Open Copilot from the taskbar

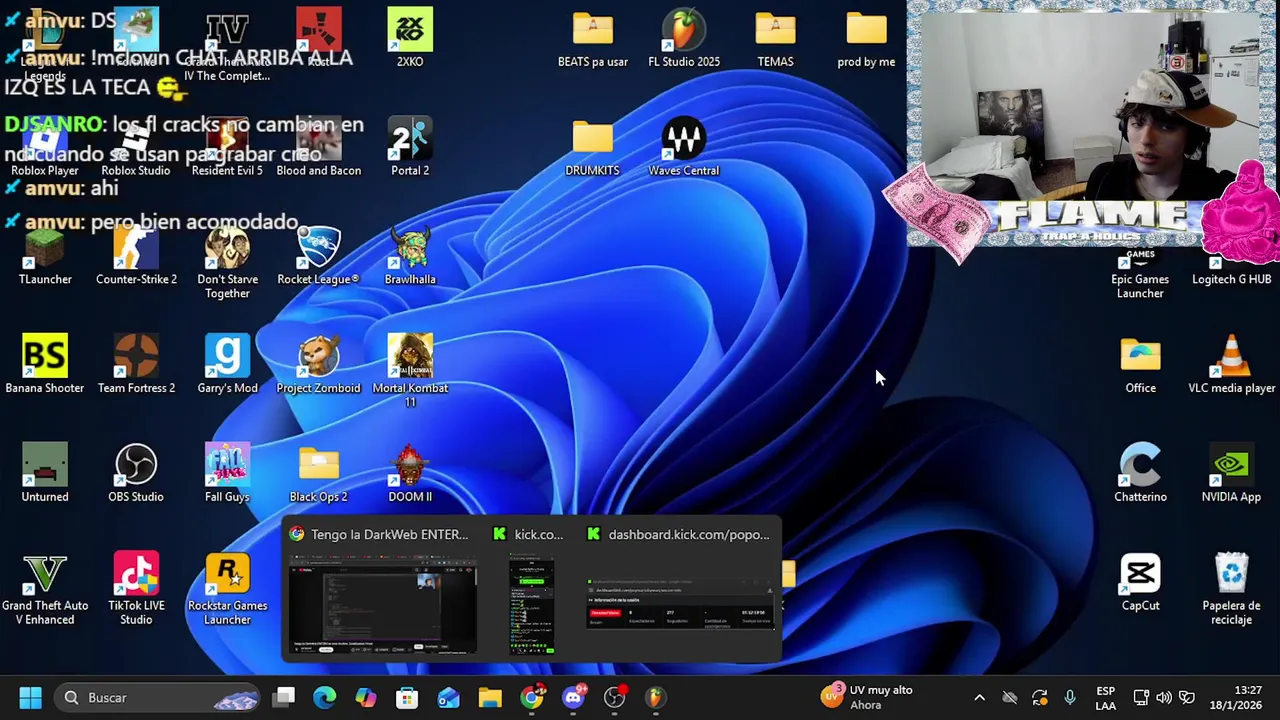pyautogui.click(x=366, y=697)
